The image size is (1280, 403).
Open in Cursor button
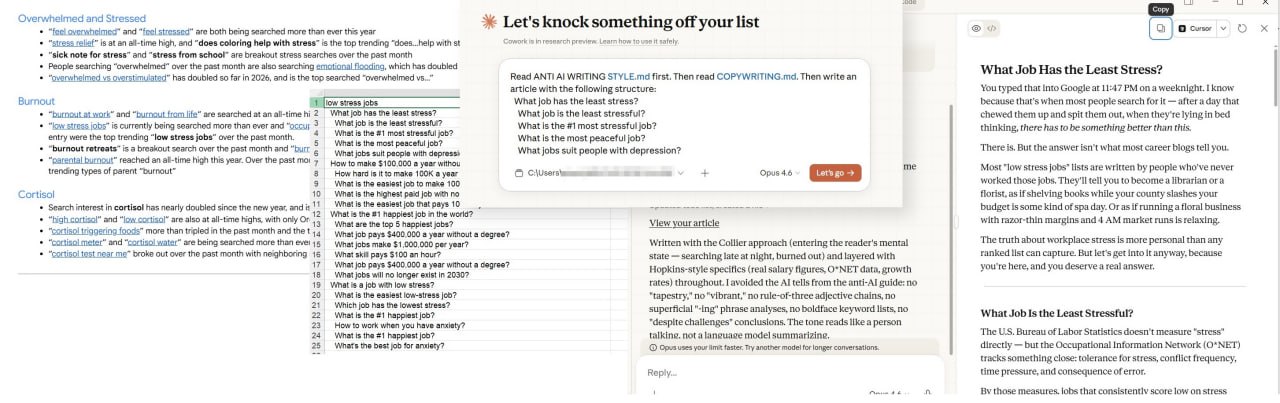point(1194,29)
